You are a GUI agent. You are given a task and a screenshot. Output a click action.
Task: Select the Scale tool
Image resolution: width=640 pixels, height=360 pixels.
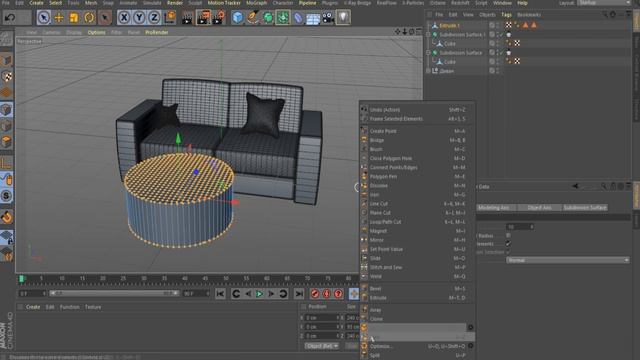point(74,18)
